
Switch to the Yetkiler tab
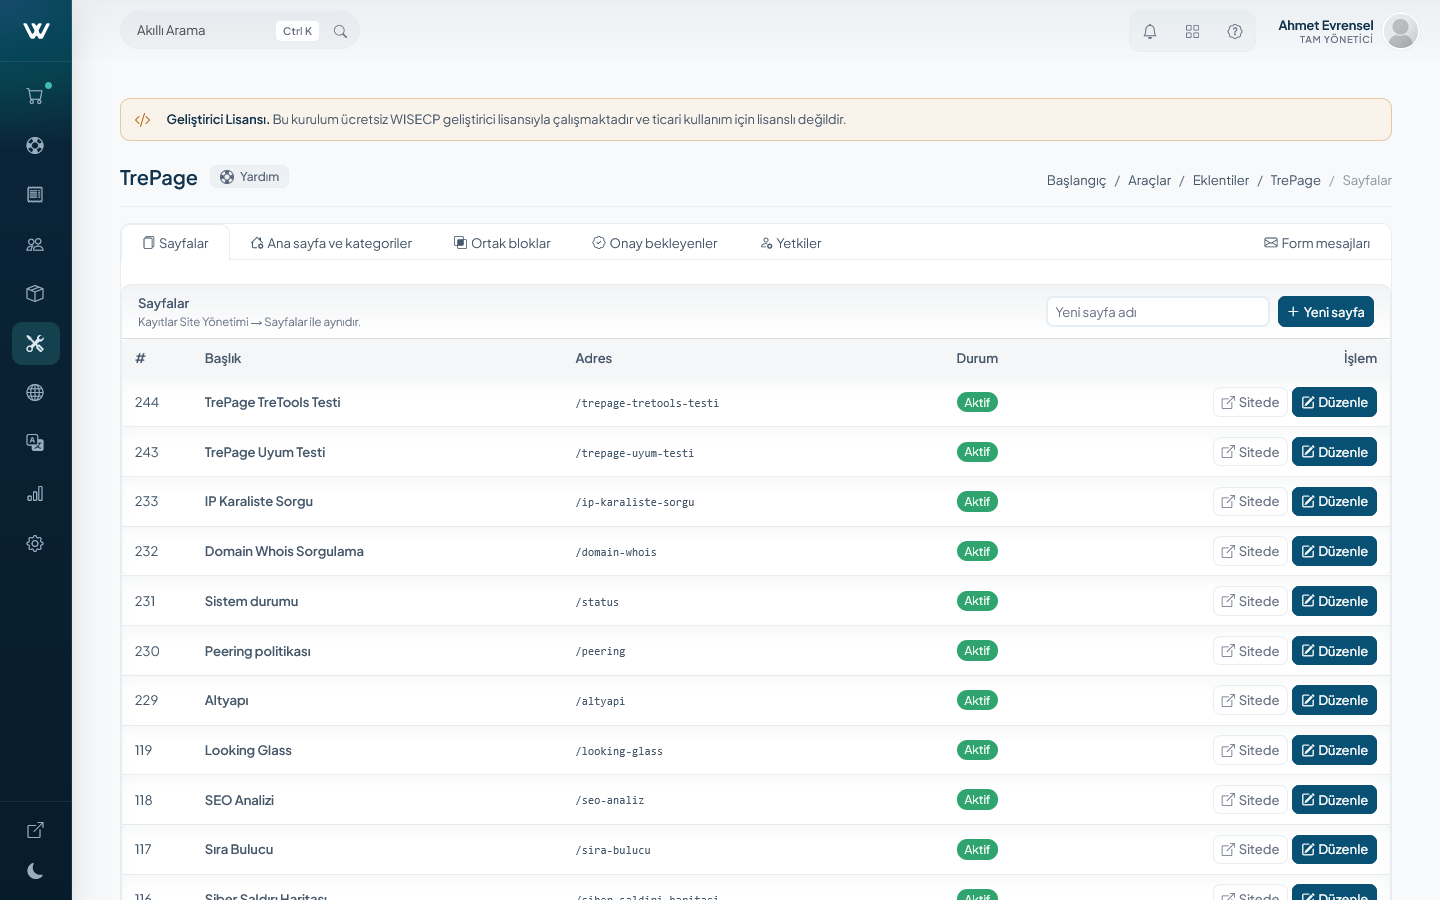[791, 243]
